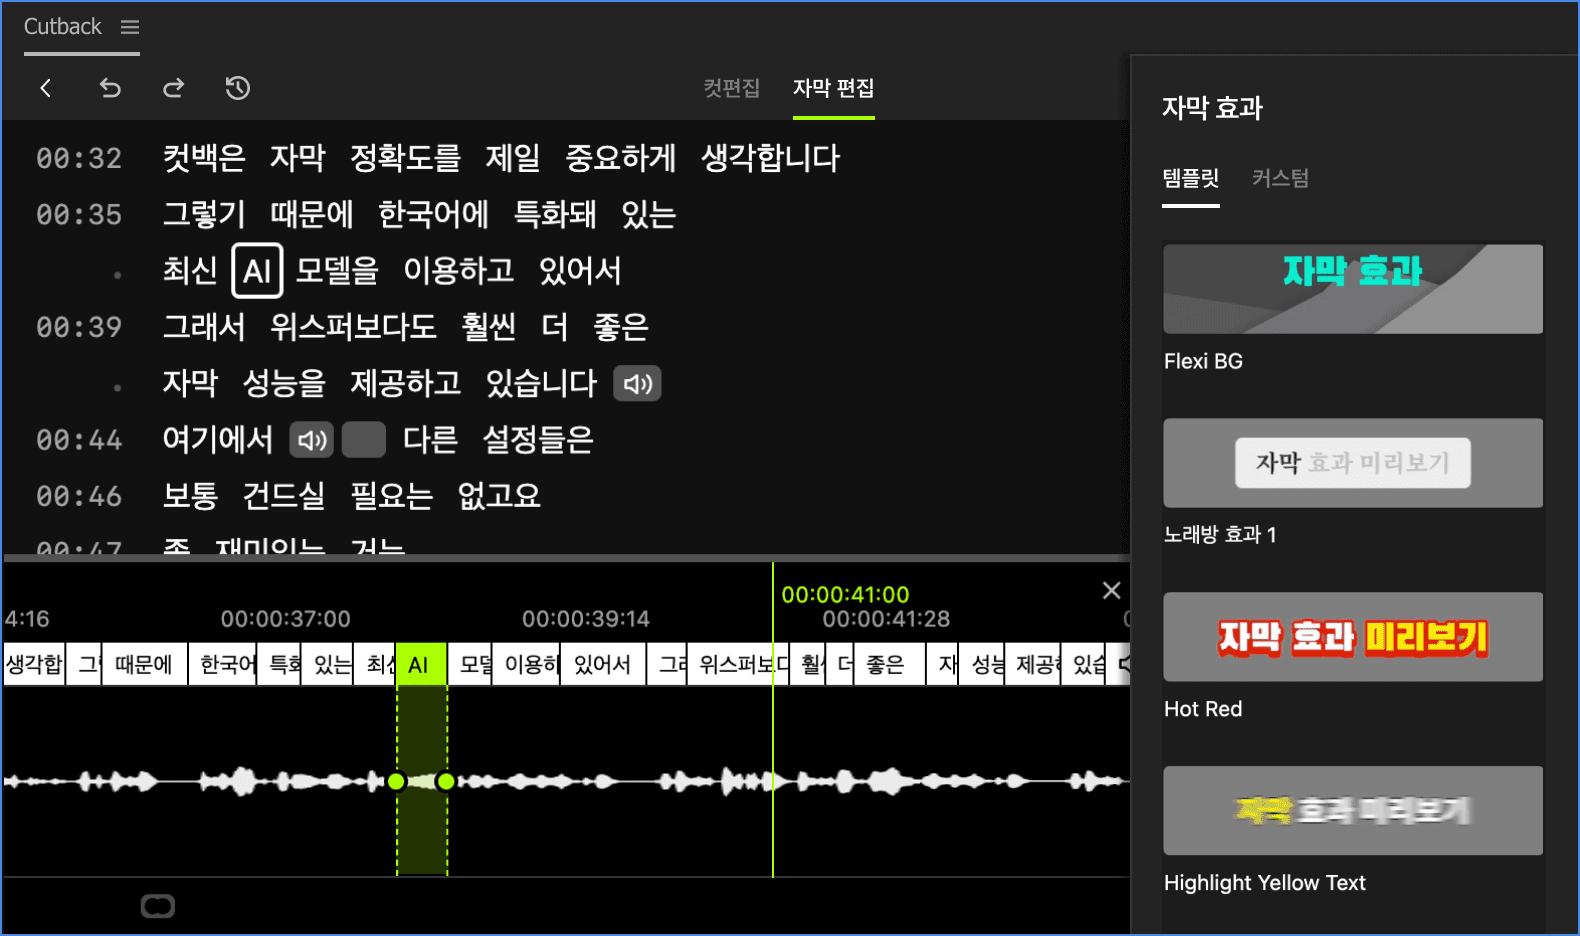Choose the Flexi BG subtitle template
This screenshot has height=936, width=1580.
click(1353, 289)
